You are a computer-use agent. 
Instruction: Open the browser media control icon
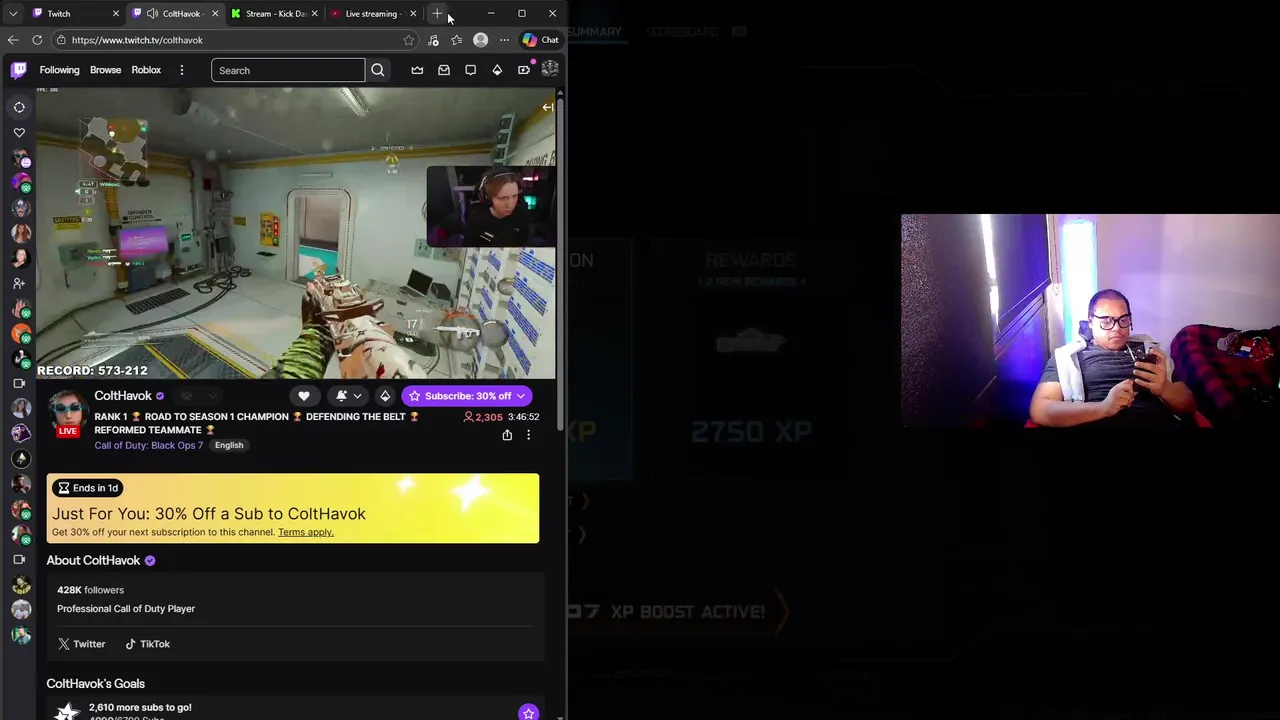pyautogui.click(x=433, y=40)
